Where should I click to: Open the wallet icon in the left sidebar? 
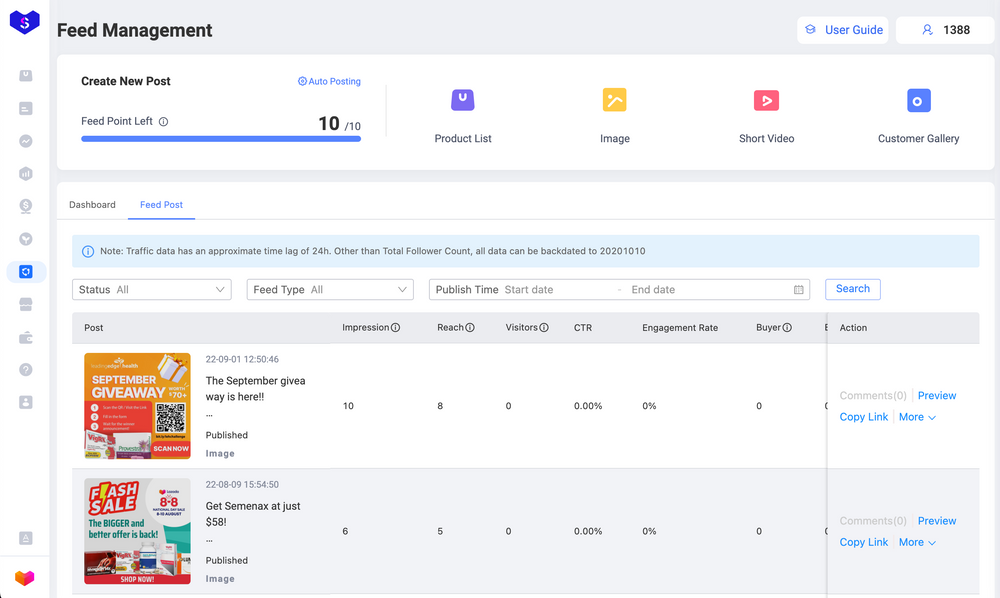point(26,338)
